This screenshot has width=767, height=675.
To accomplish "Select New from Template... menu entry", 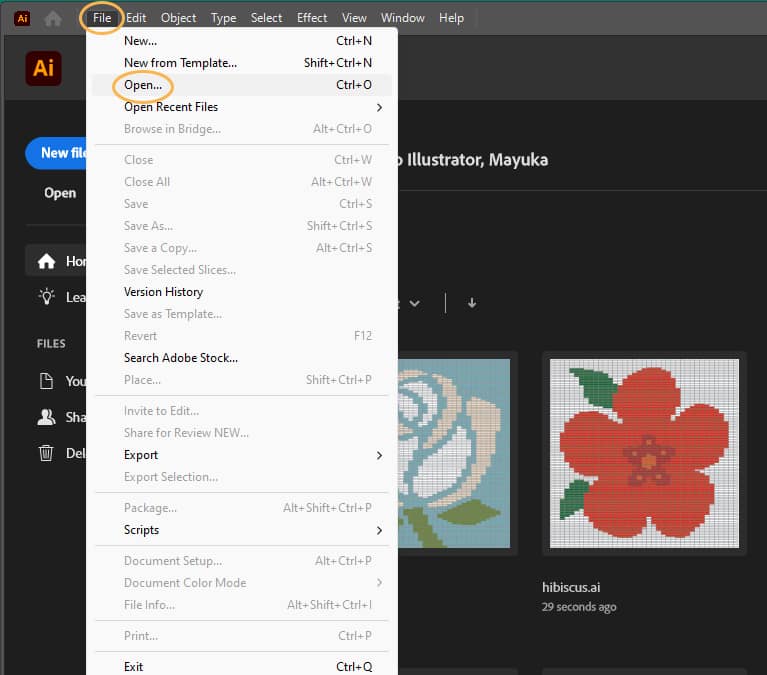I will pos(180,63).
